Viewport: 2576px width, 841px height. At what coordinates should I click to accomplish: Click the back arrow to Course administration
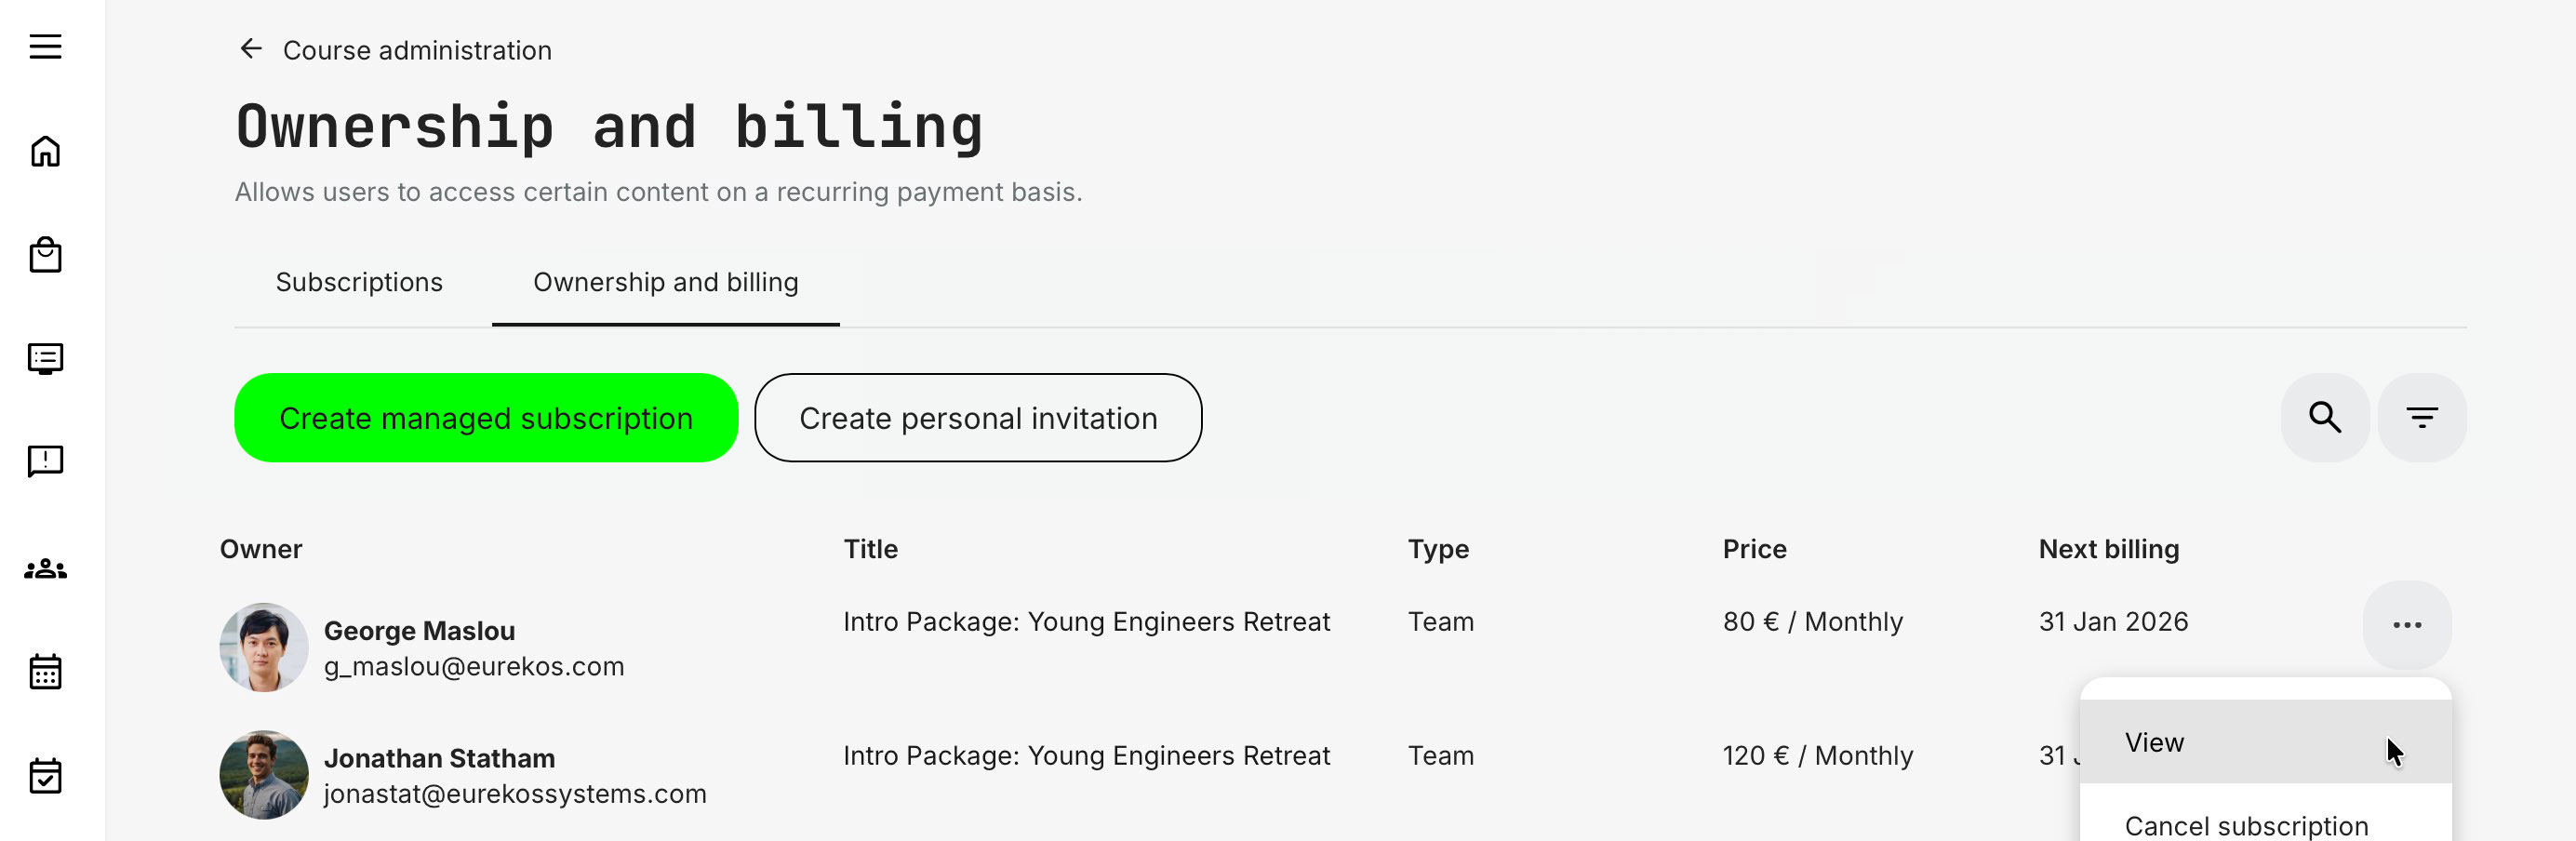coord(250,49)
